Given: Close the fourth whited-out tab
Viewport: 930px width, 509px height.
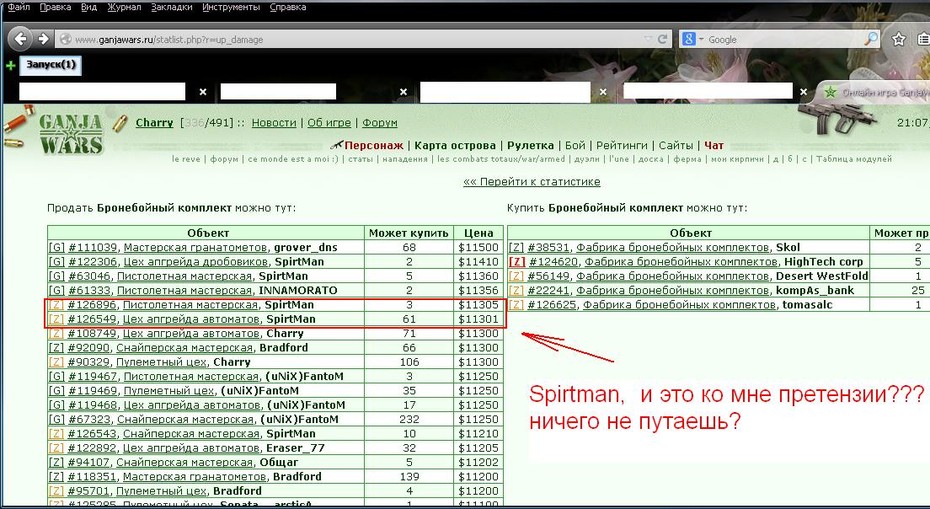Looking at the screenshot, I should pos(804,92).
